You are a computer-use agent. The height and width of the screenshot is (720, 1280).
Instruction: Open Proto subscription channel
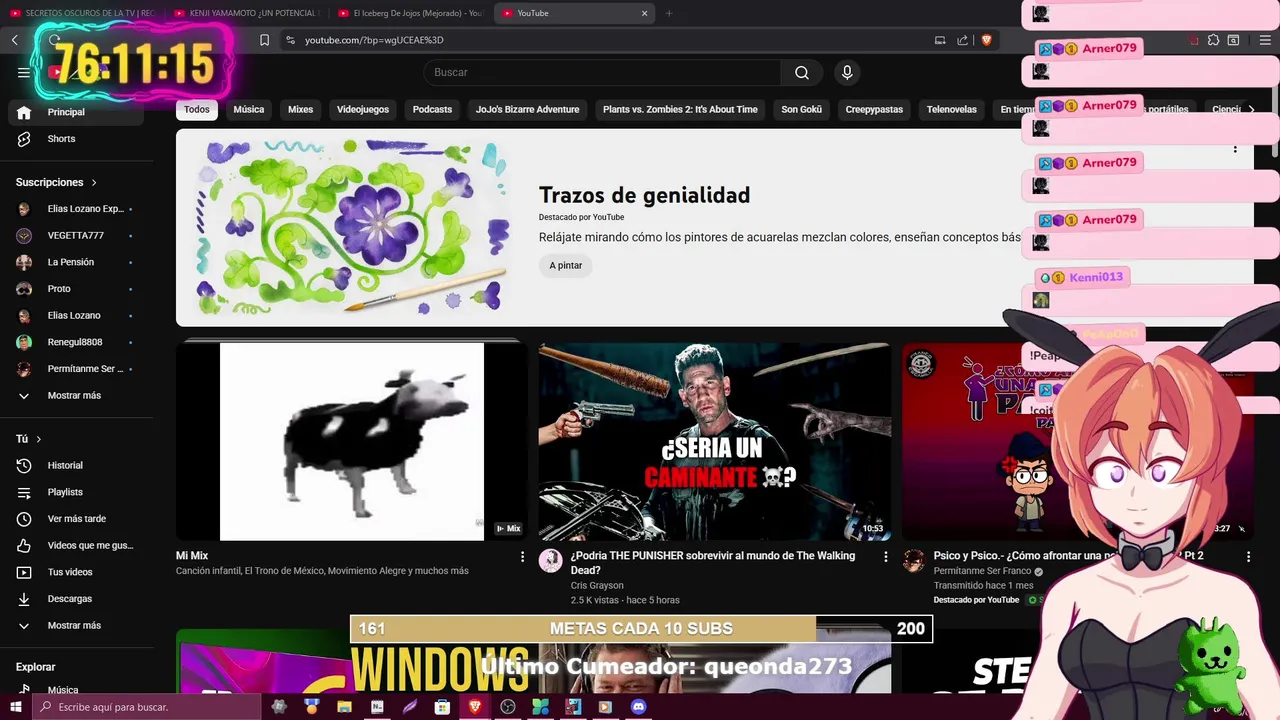(76, 289)
